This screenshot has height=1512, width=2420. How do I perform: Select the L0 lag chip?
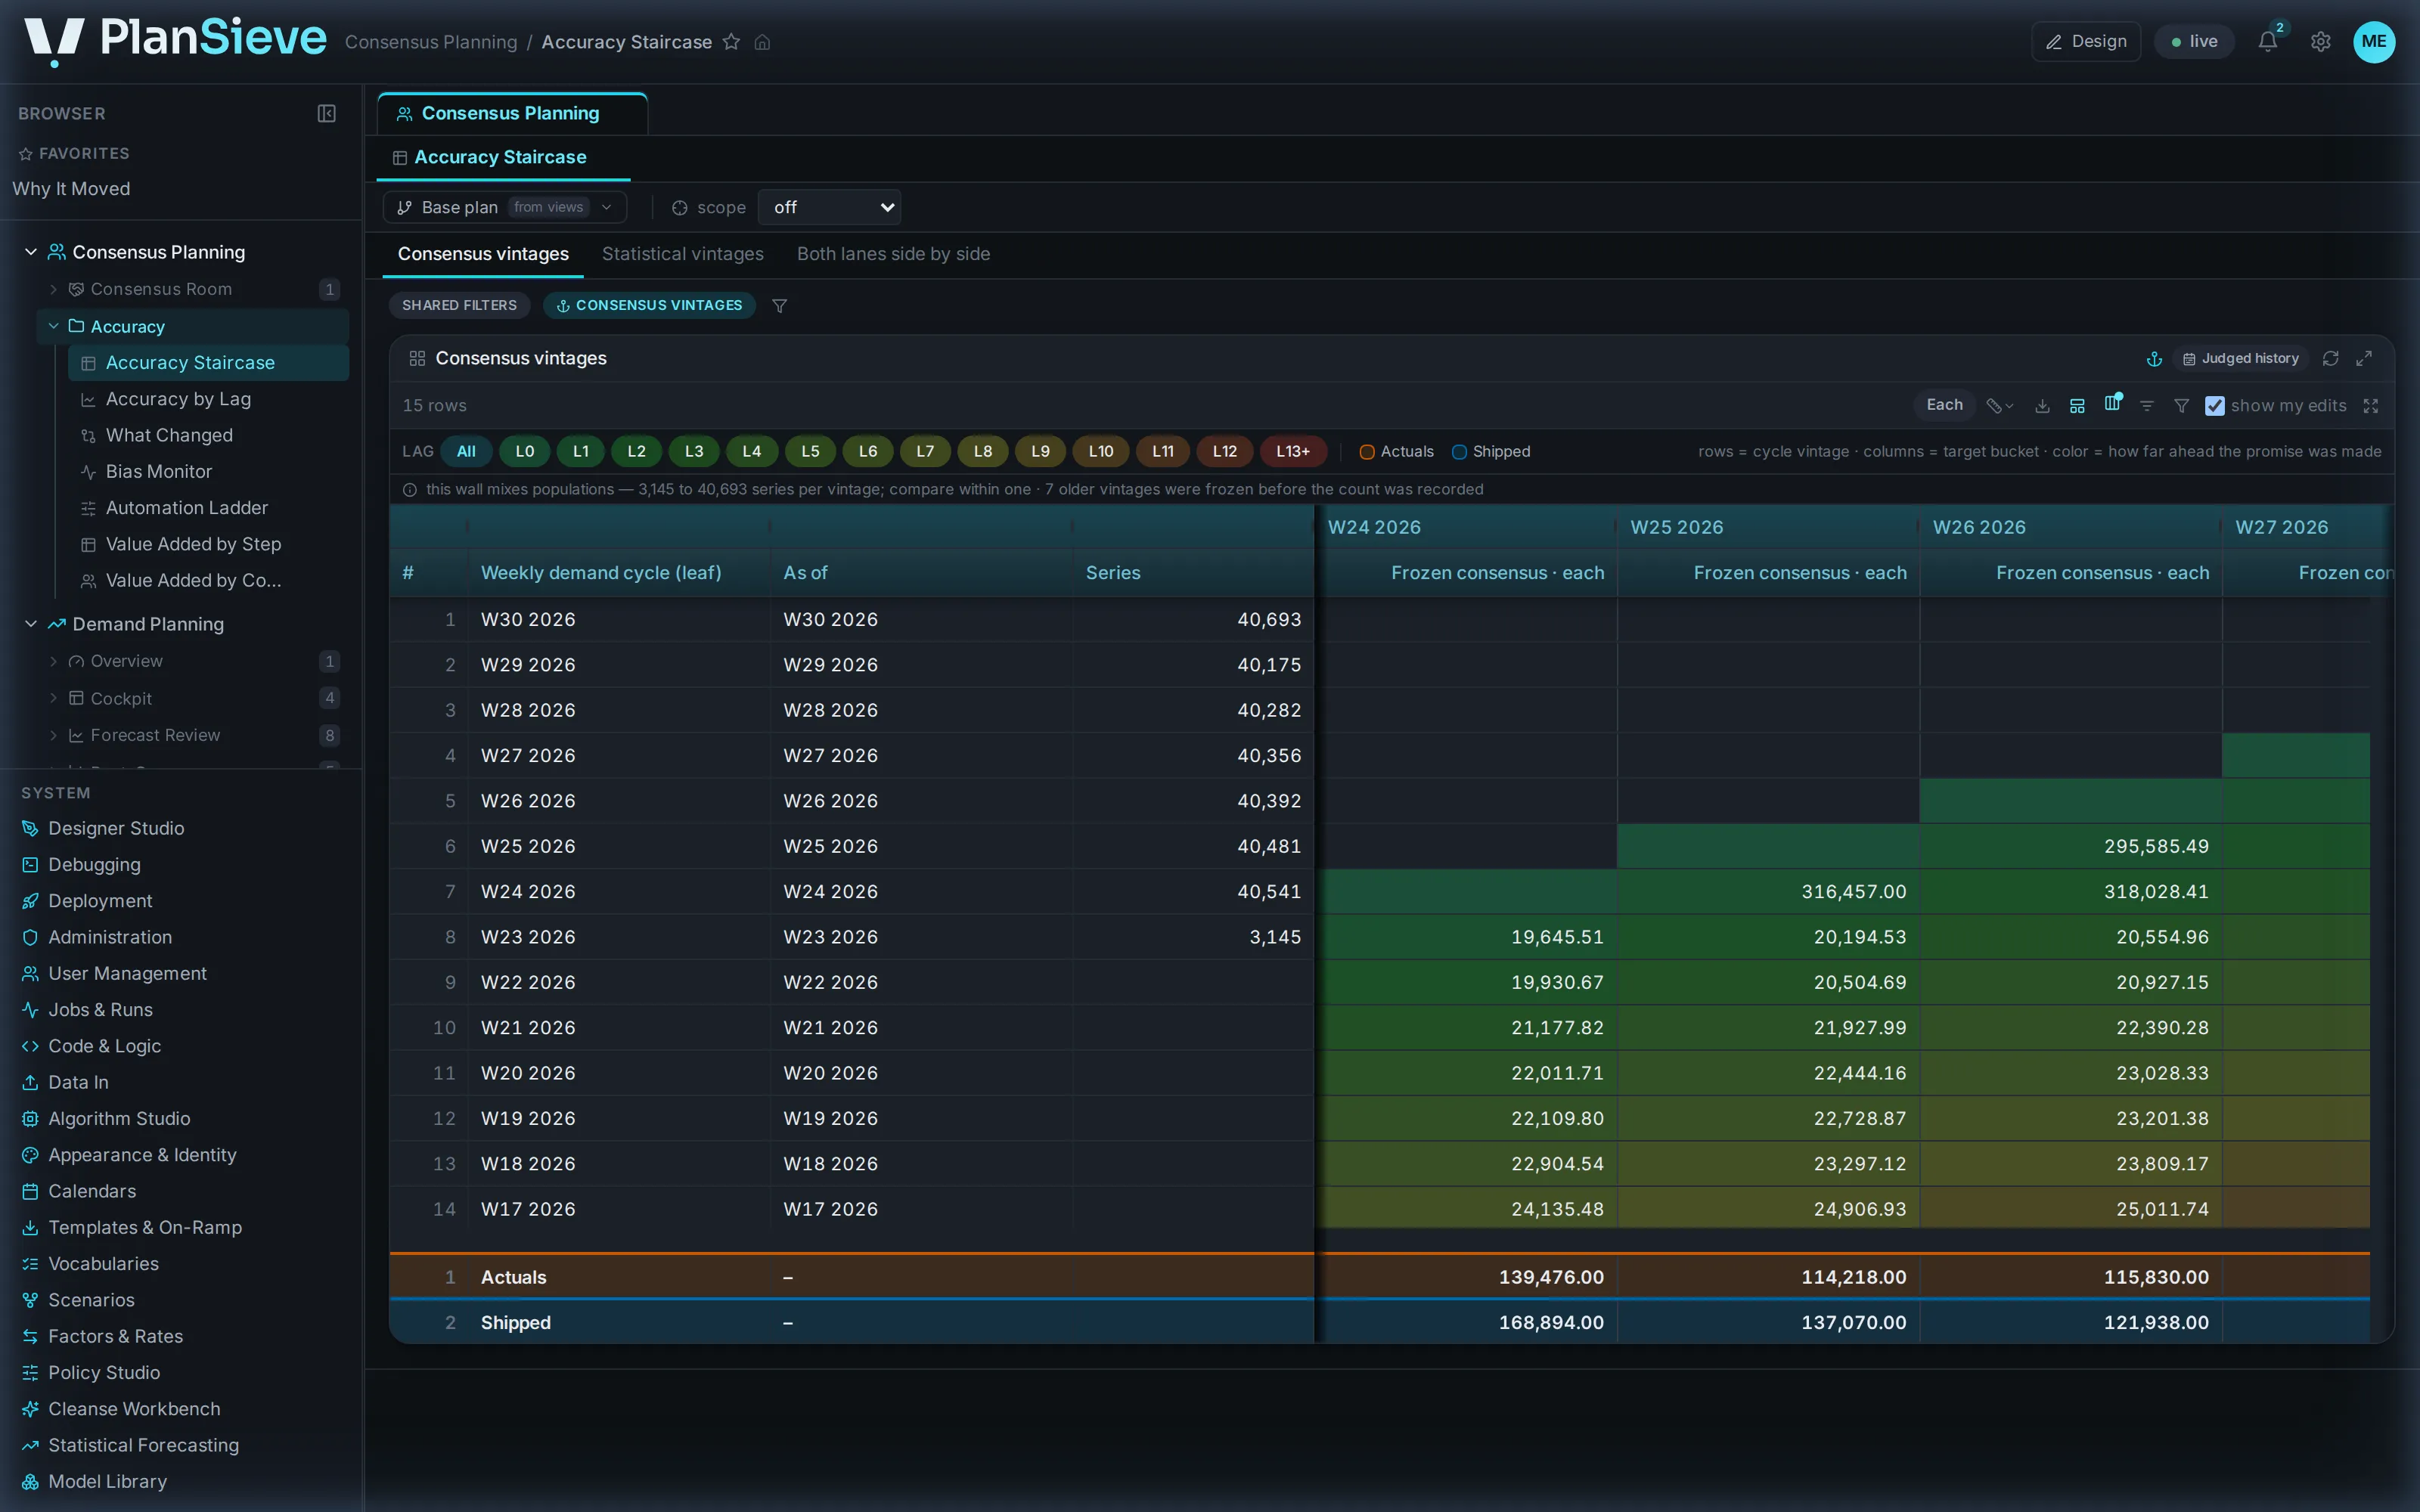pos(524,452)
